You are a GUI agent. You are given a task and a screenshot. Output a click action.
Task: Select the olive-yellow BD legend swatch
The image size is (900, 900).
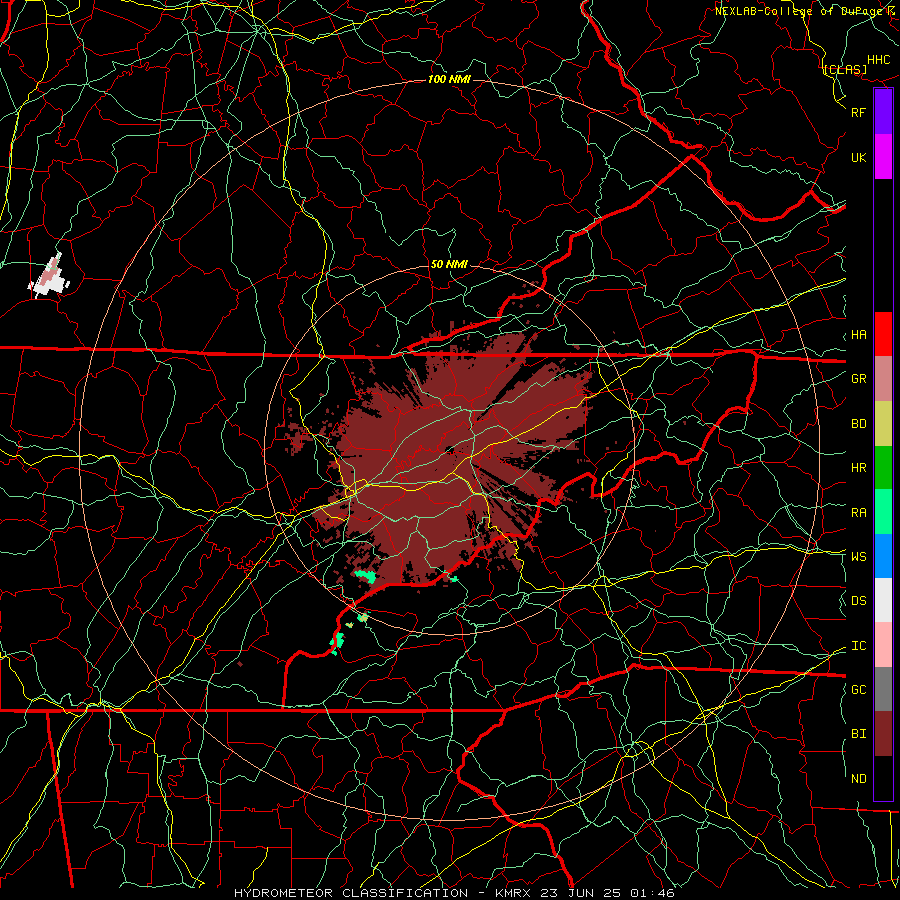[x=883, y=423]
